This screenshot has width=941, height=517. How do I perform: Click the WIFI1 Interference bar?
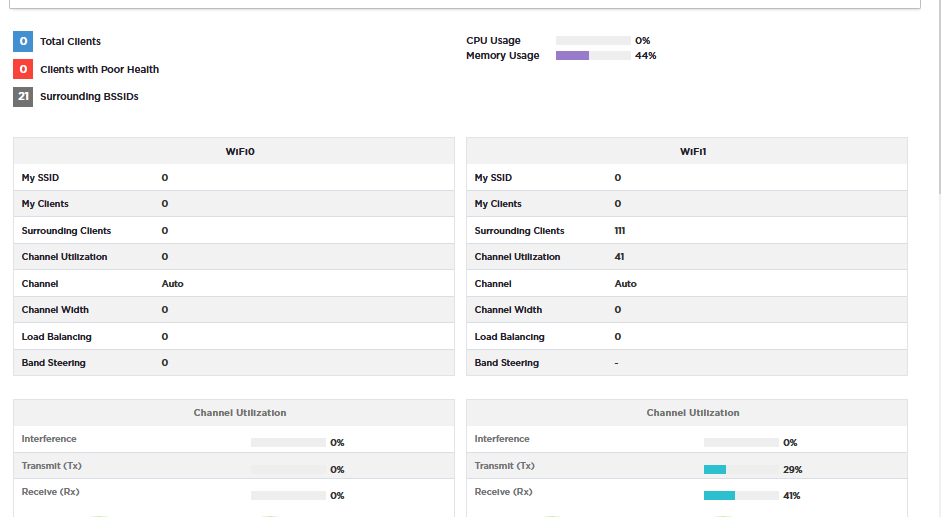point(741,443)
